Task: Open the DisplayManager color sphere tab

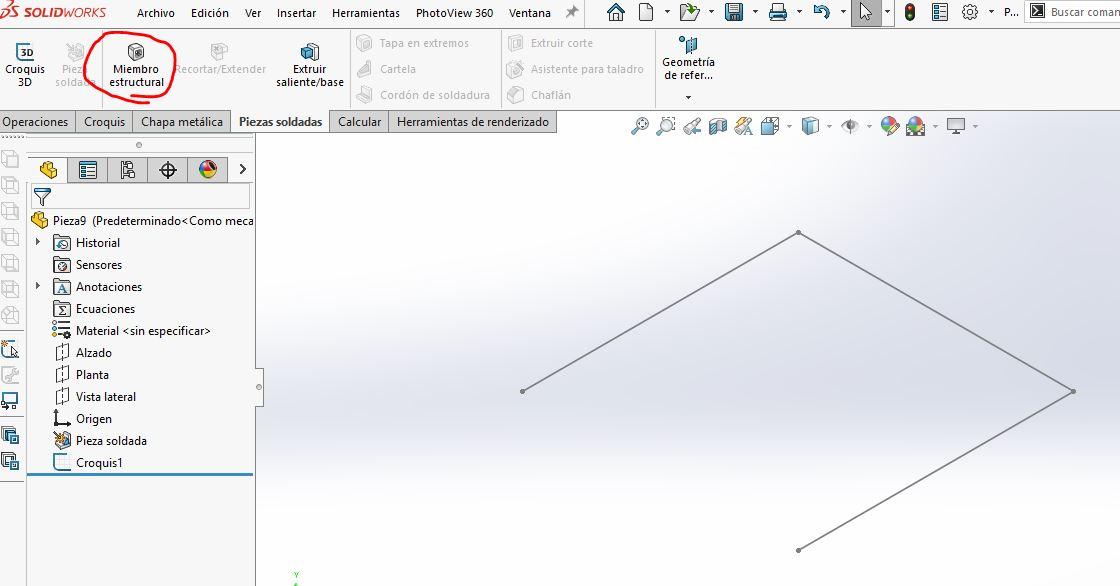Action: [x=208, y=170]
